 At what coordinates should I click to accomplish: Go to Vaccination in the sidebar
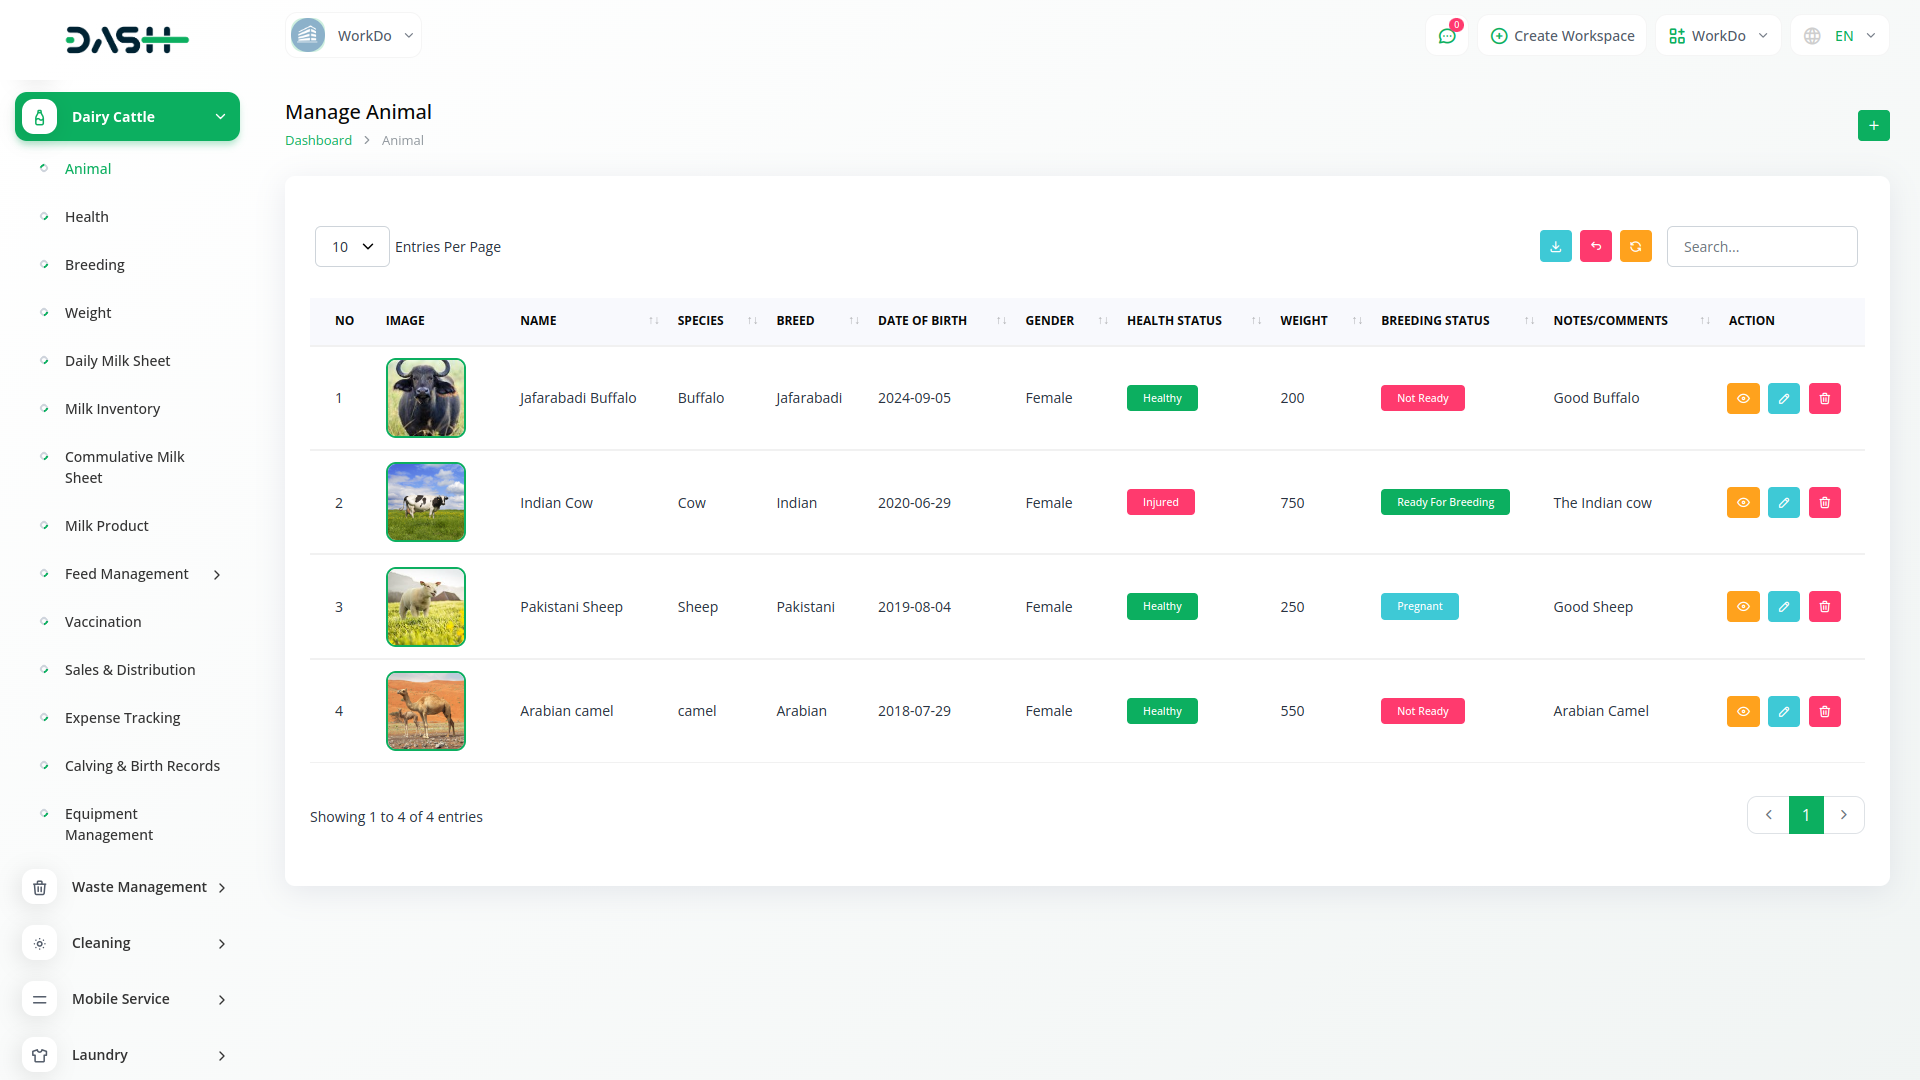103,622
